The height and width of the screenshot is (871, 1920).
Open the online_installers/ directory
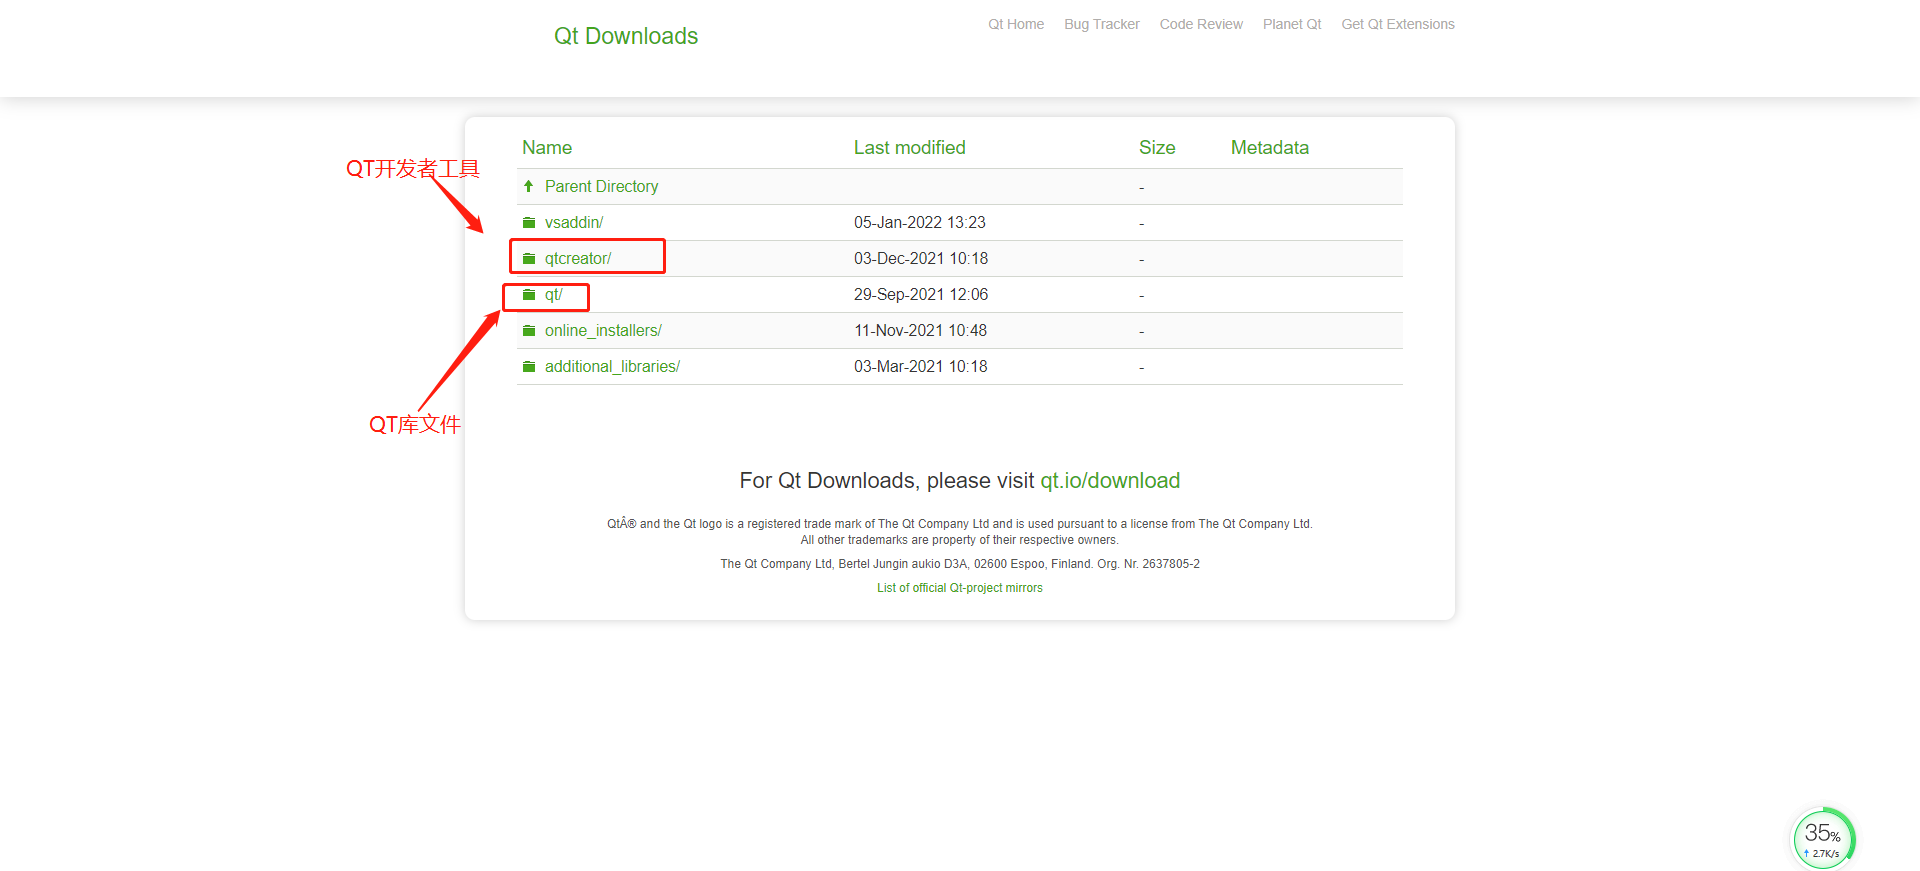pyautogui.click(x=603, y=330)
